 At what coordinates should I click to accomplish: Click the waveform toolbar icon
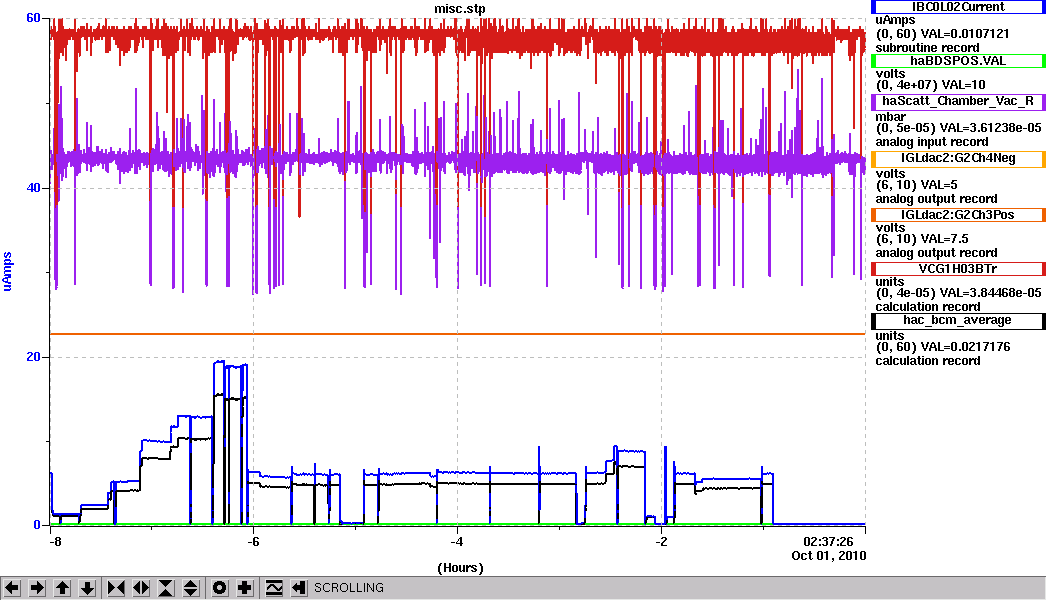274,588
